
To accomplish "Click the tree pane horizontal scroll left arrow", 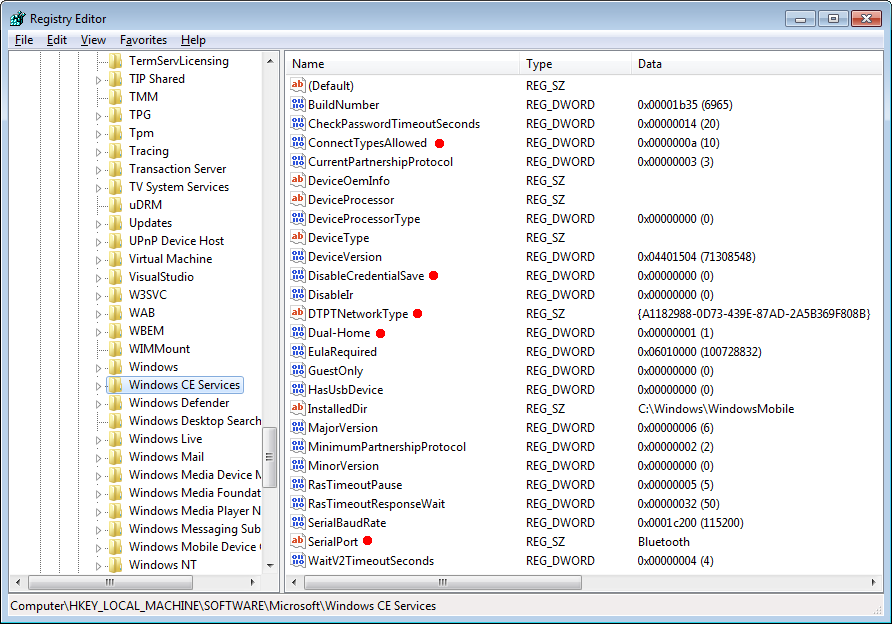I will (x=18, y=582).
